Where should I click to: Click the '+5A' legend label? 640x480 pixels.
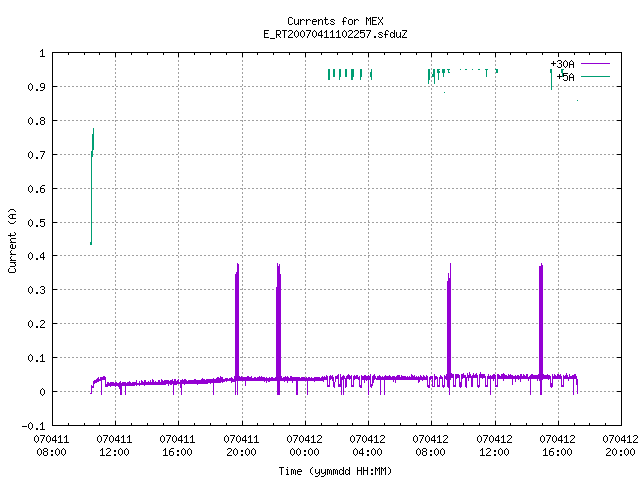566,77
